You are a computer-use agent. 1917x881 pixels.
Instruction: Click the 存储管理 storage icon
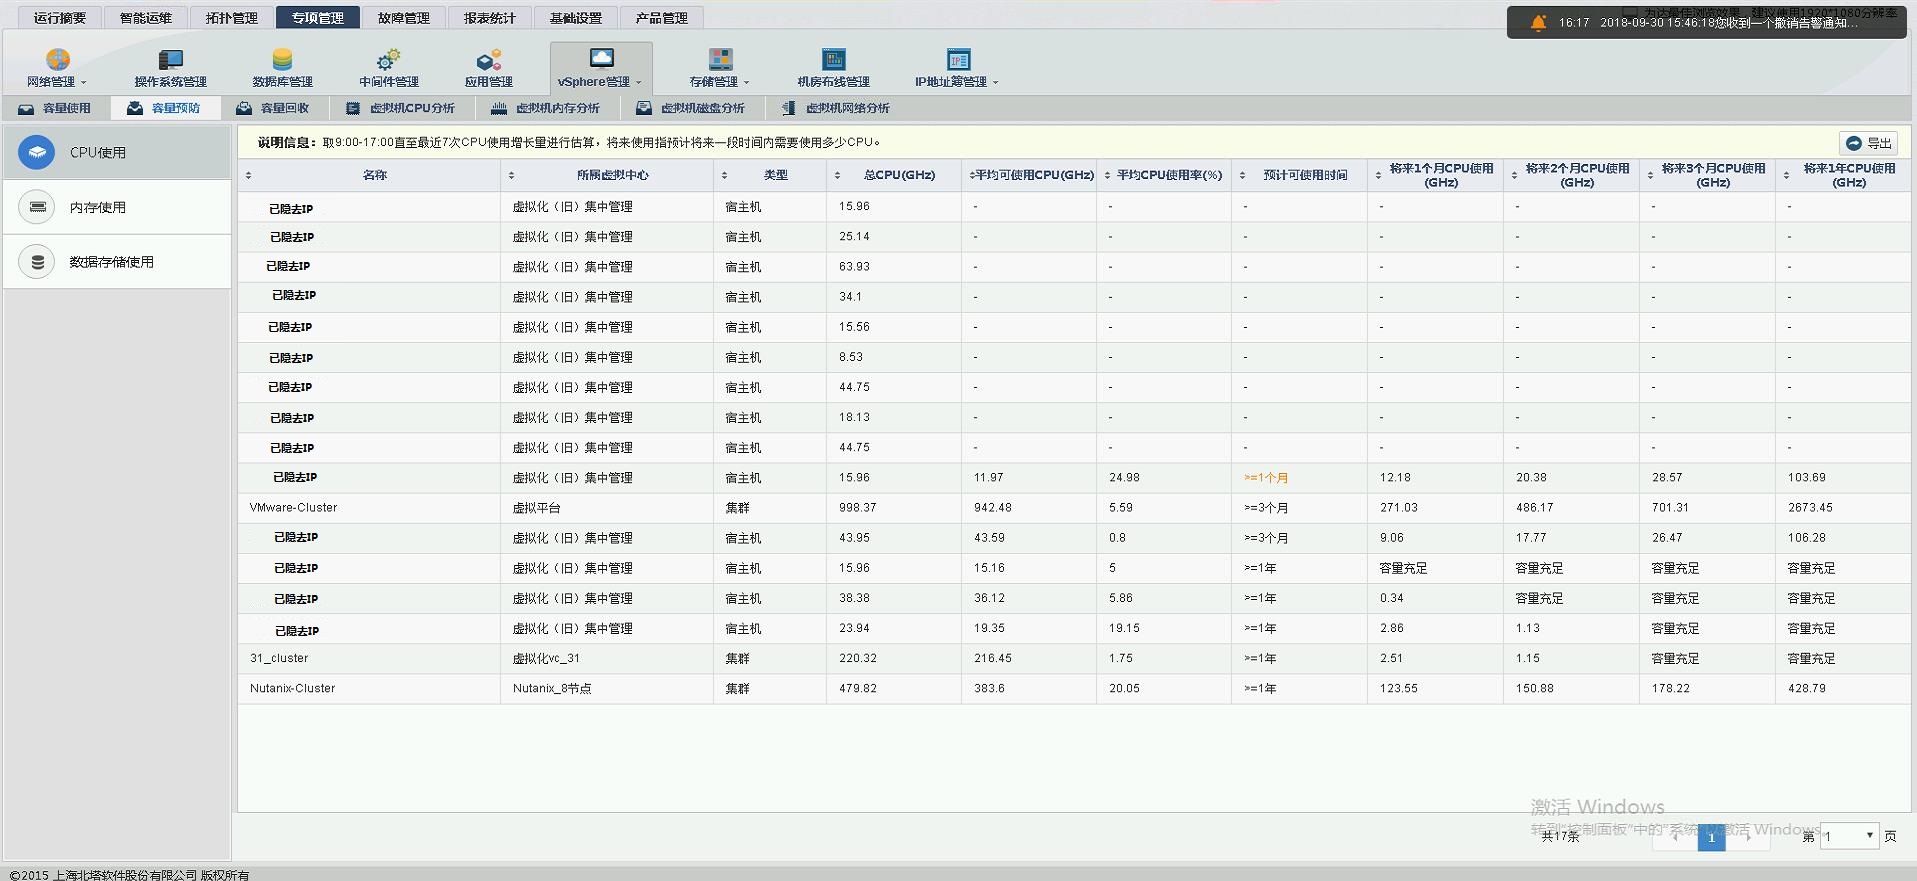click(719, 61)
